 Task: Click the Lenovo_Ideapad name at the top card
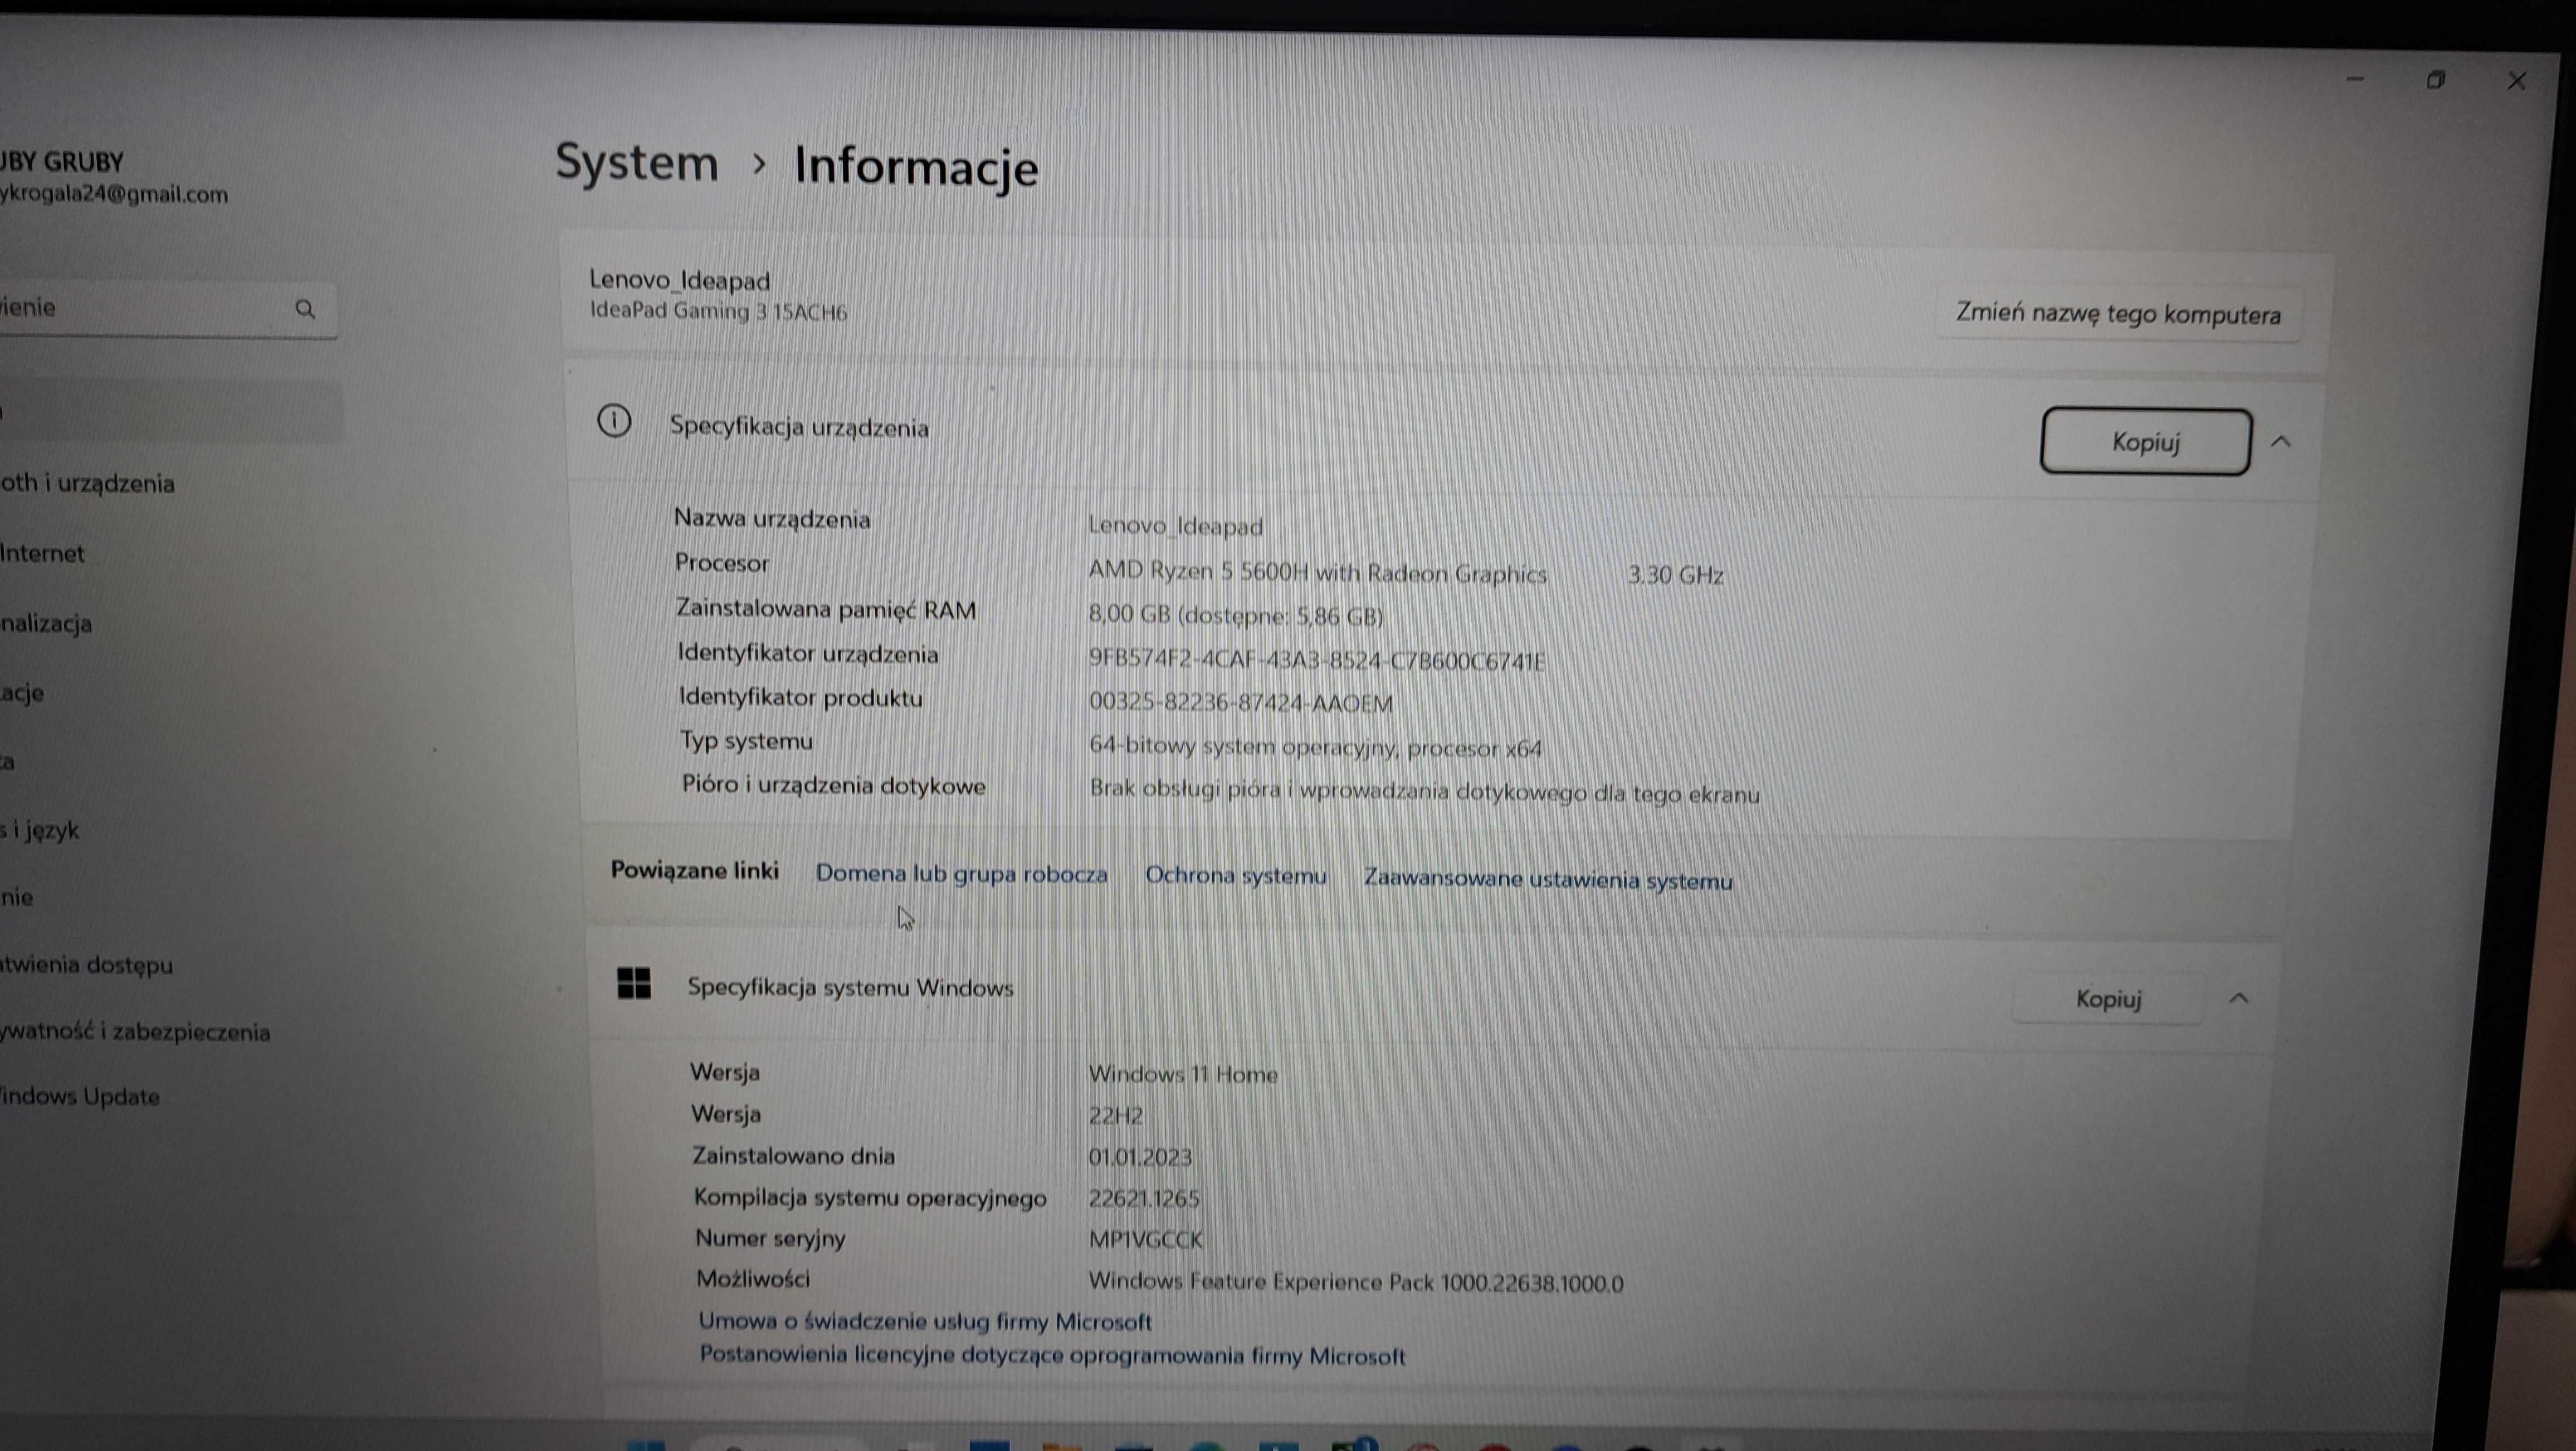tap(679, 280)
